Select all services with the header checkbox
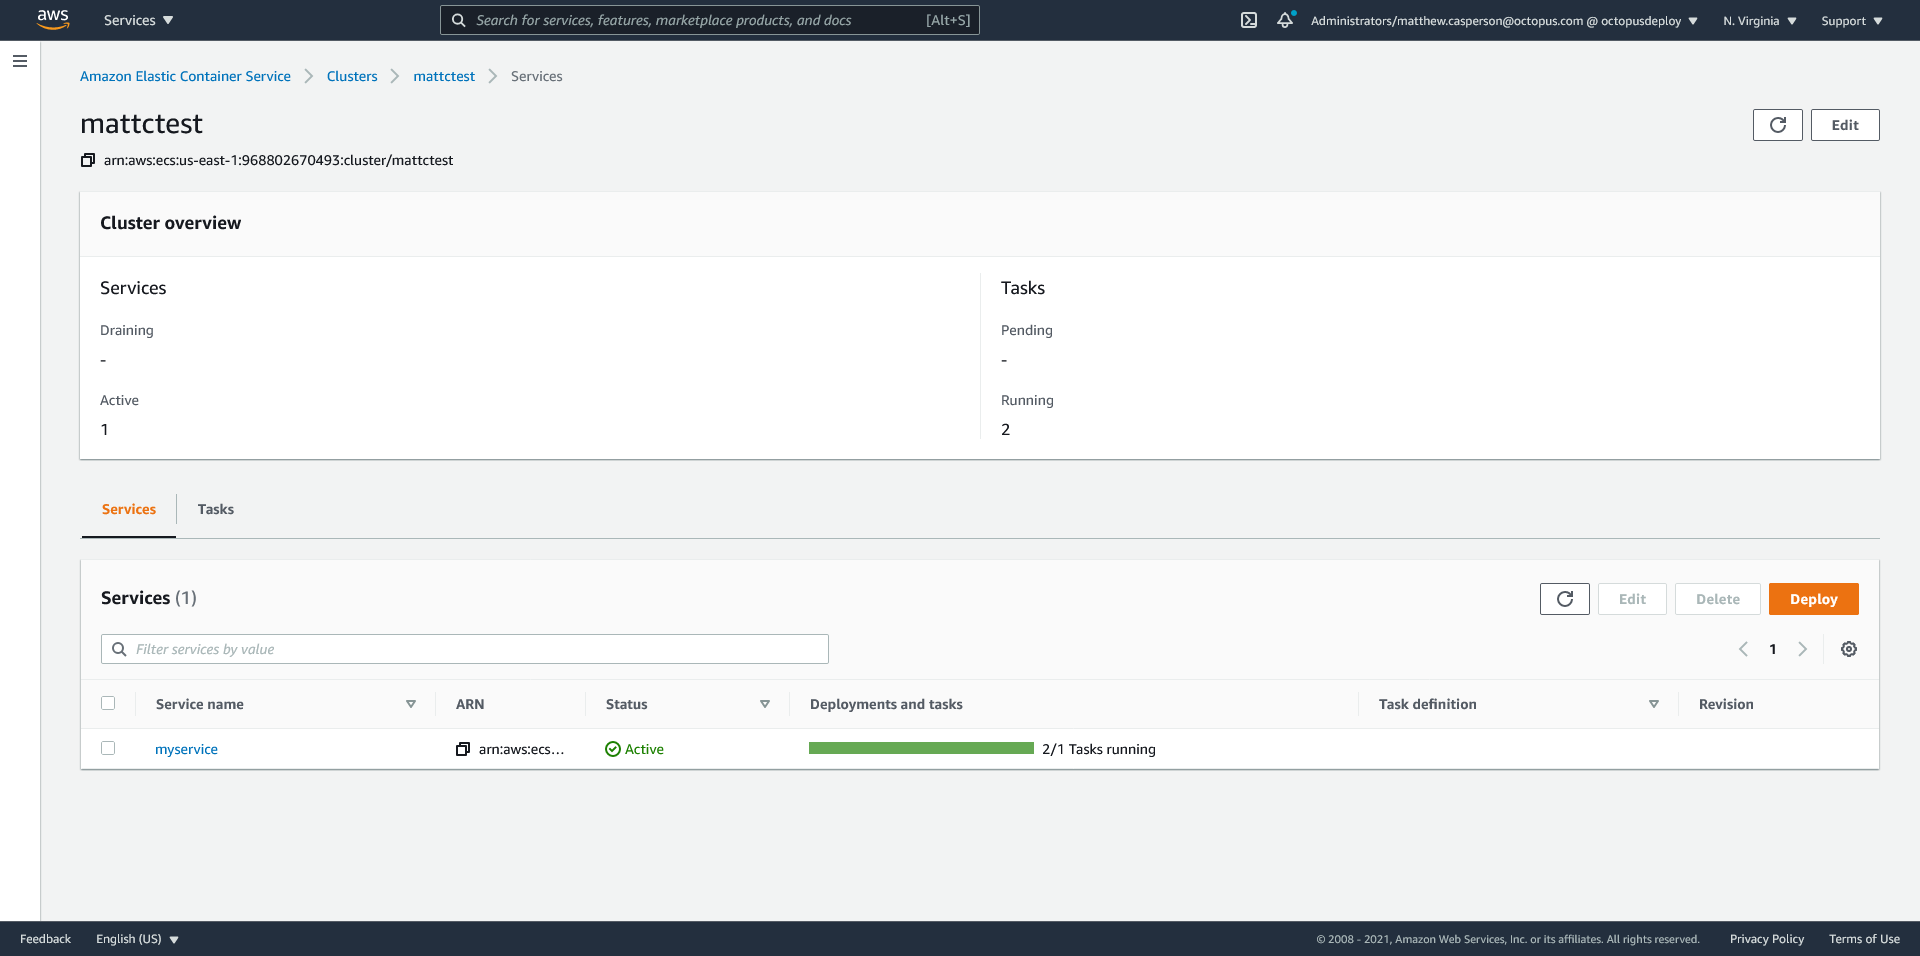 108,703
